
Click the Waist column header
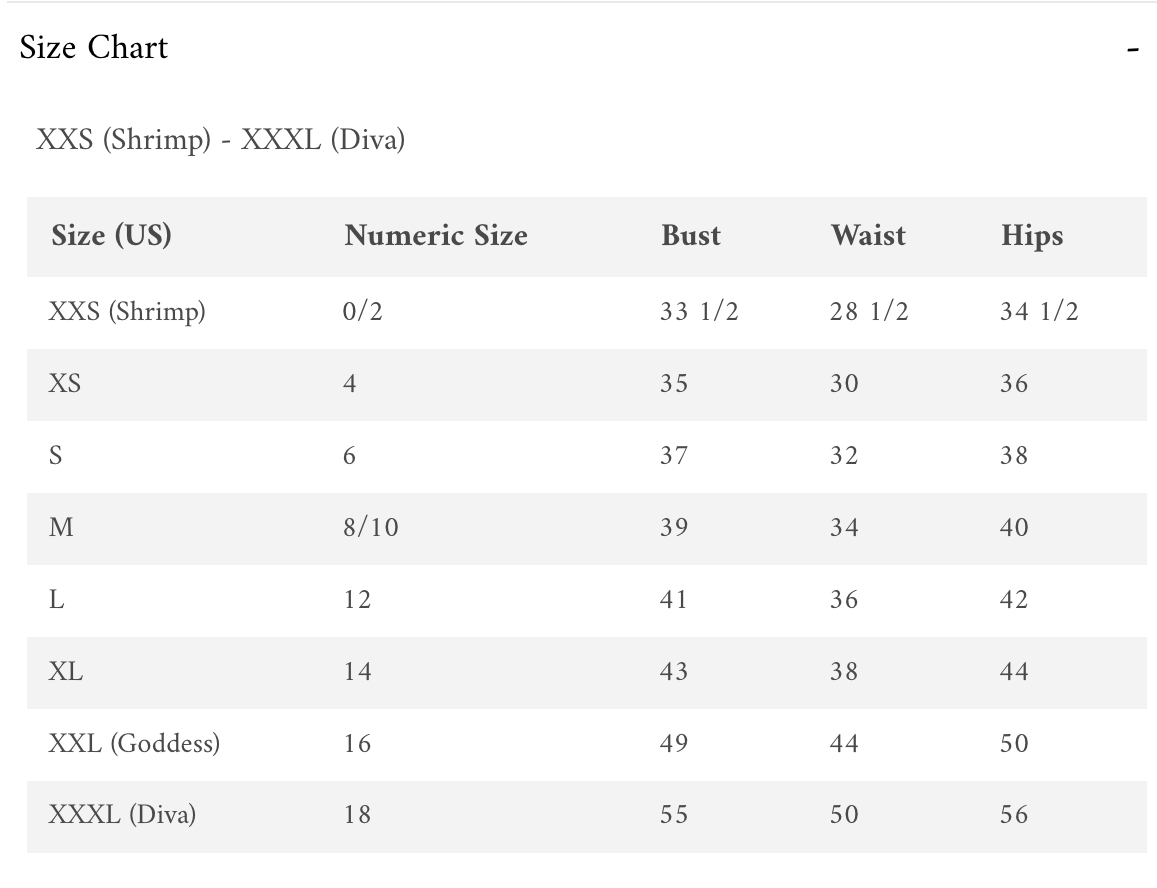(x=868, y=236)
